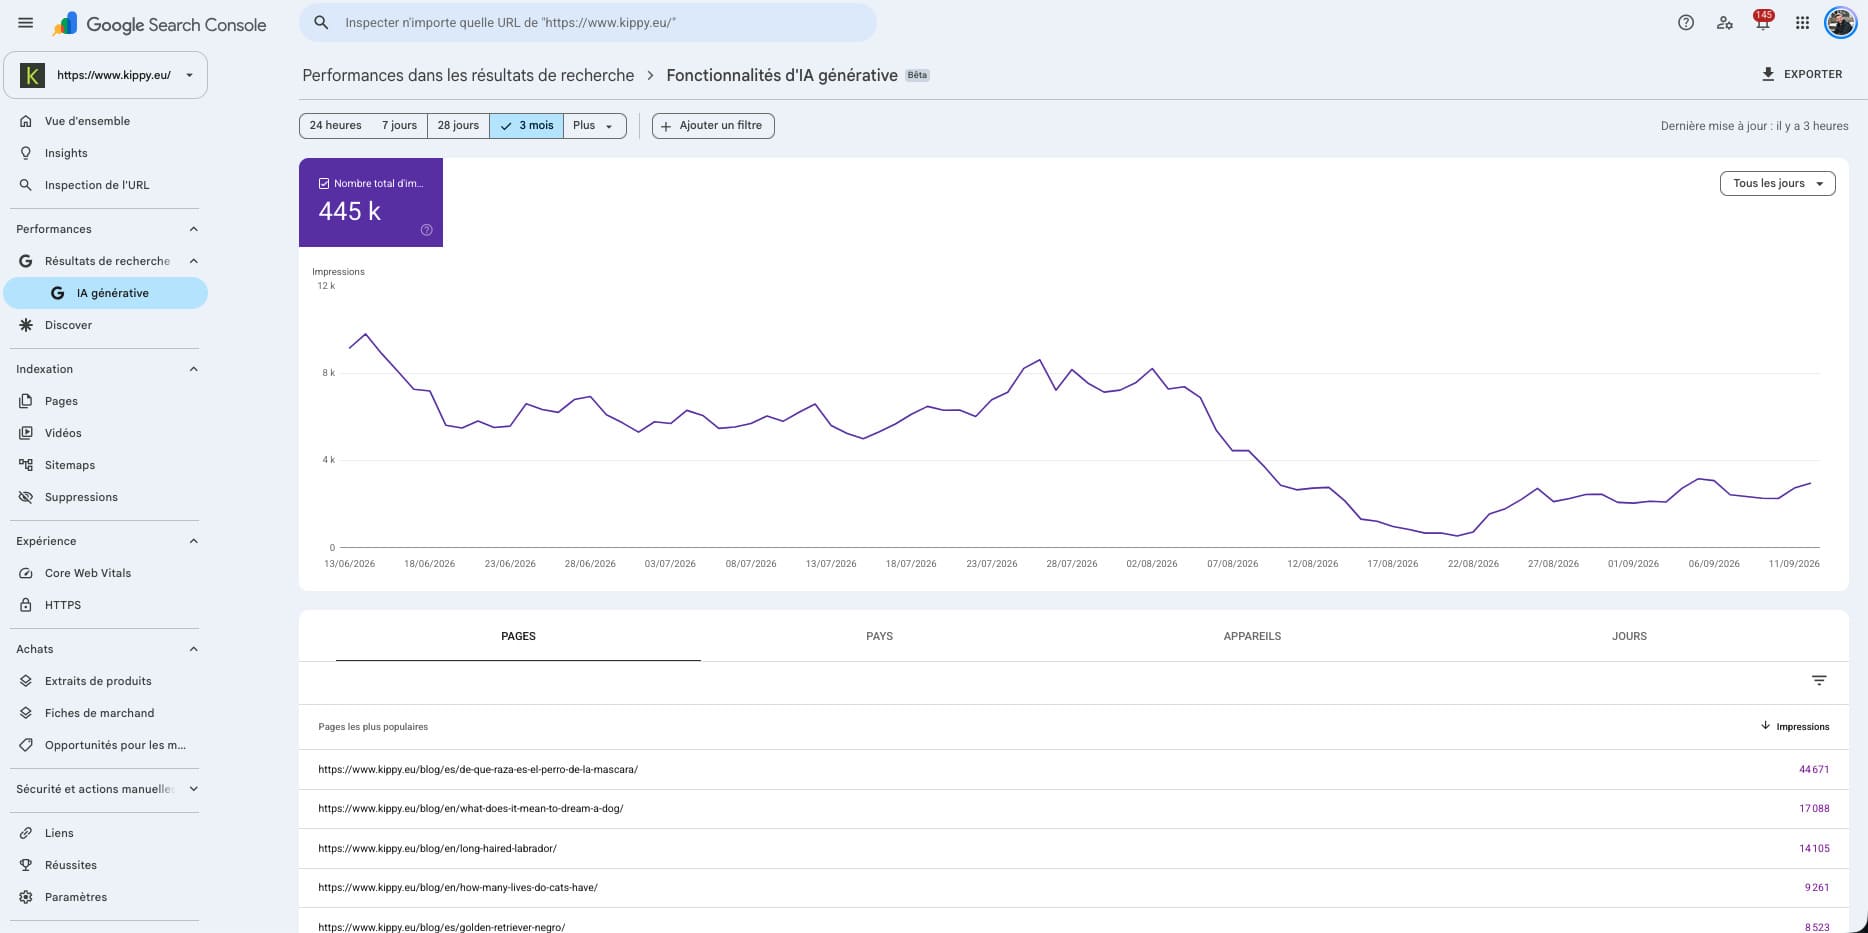Open the account profile avatar

1841,22
